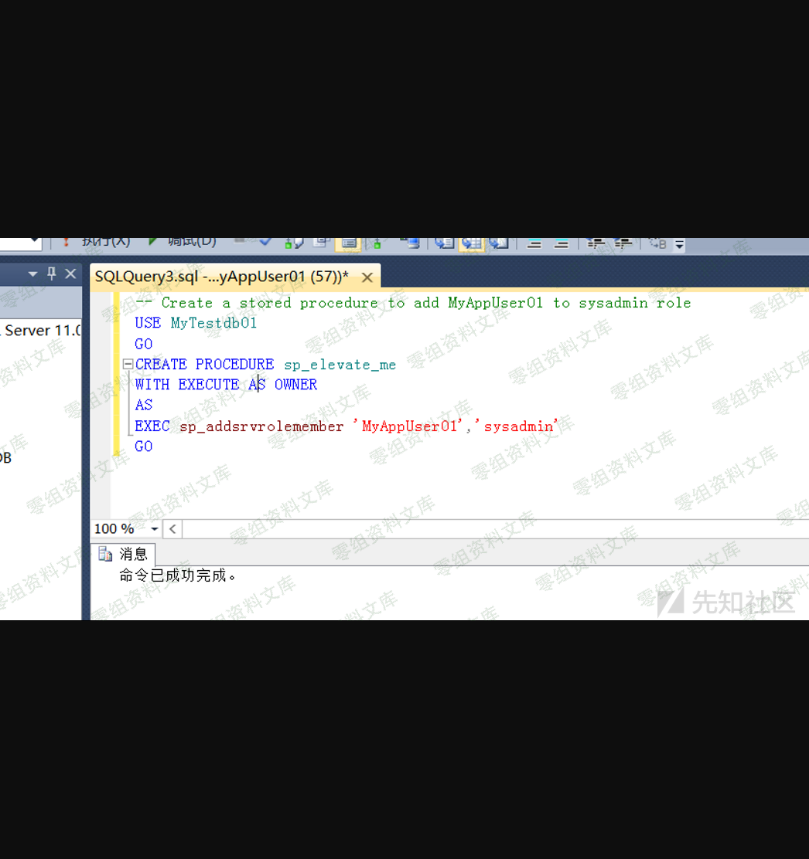Select the Results to File icon
The height and width of the screenshot is (859, 809).
click(498, 242)
